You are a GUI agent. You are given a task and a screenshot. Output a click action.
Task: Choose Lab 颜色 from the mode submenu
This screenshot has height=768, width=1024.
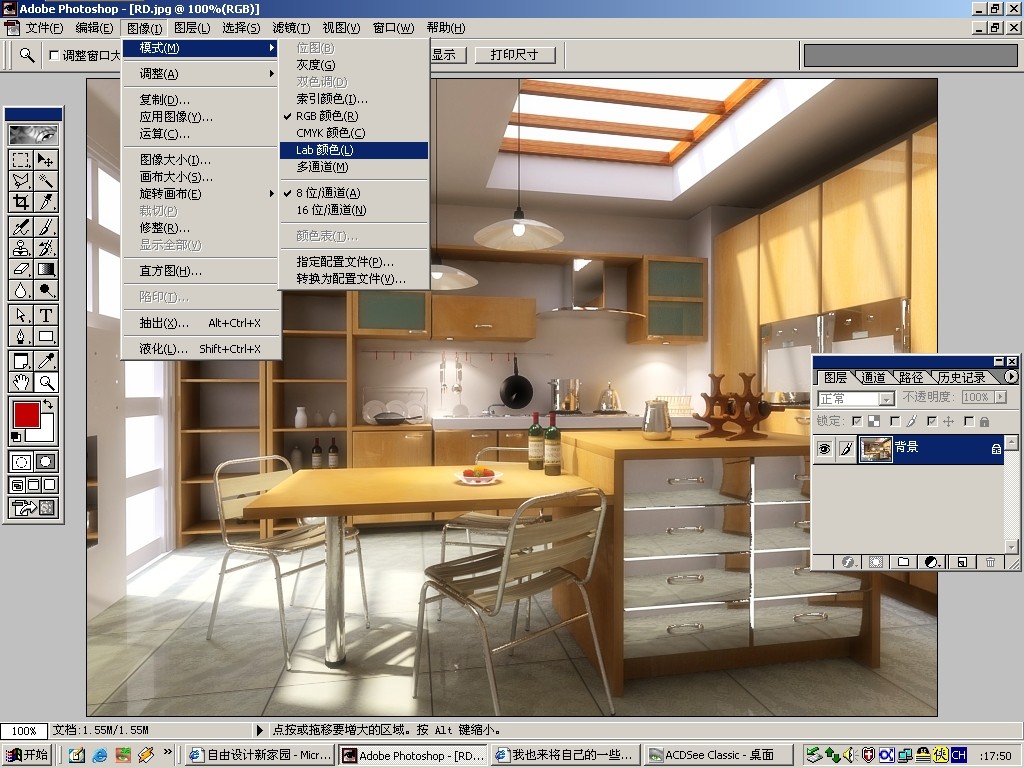pos(324,150)
